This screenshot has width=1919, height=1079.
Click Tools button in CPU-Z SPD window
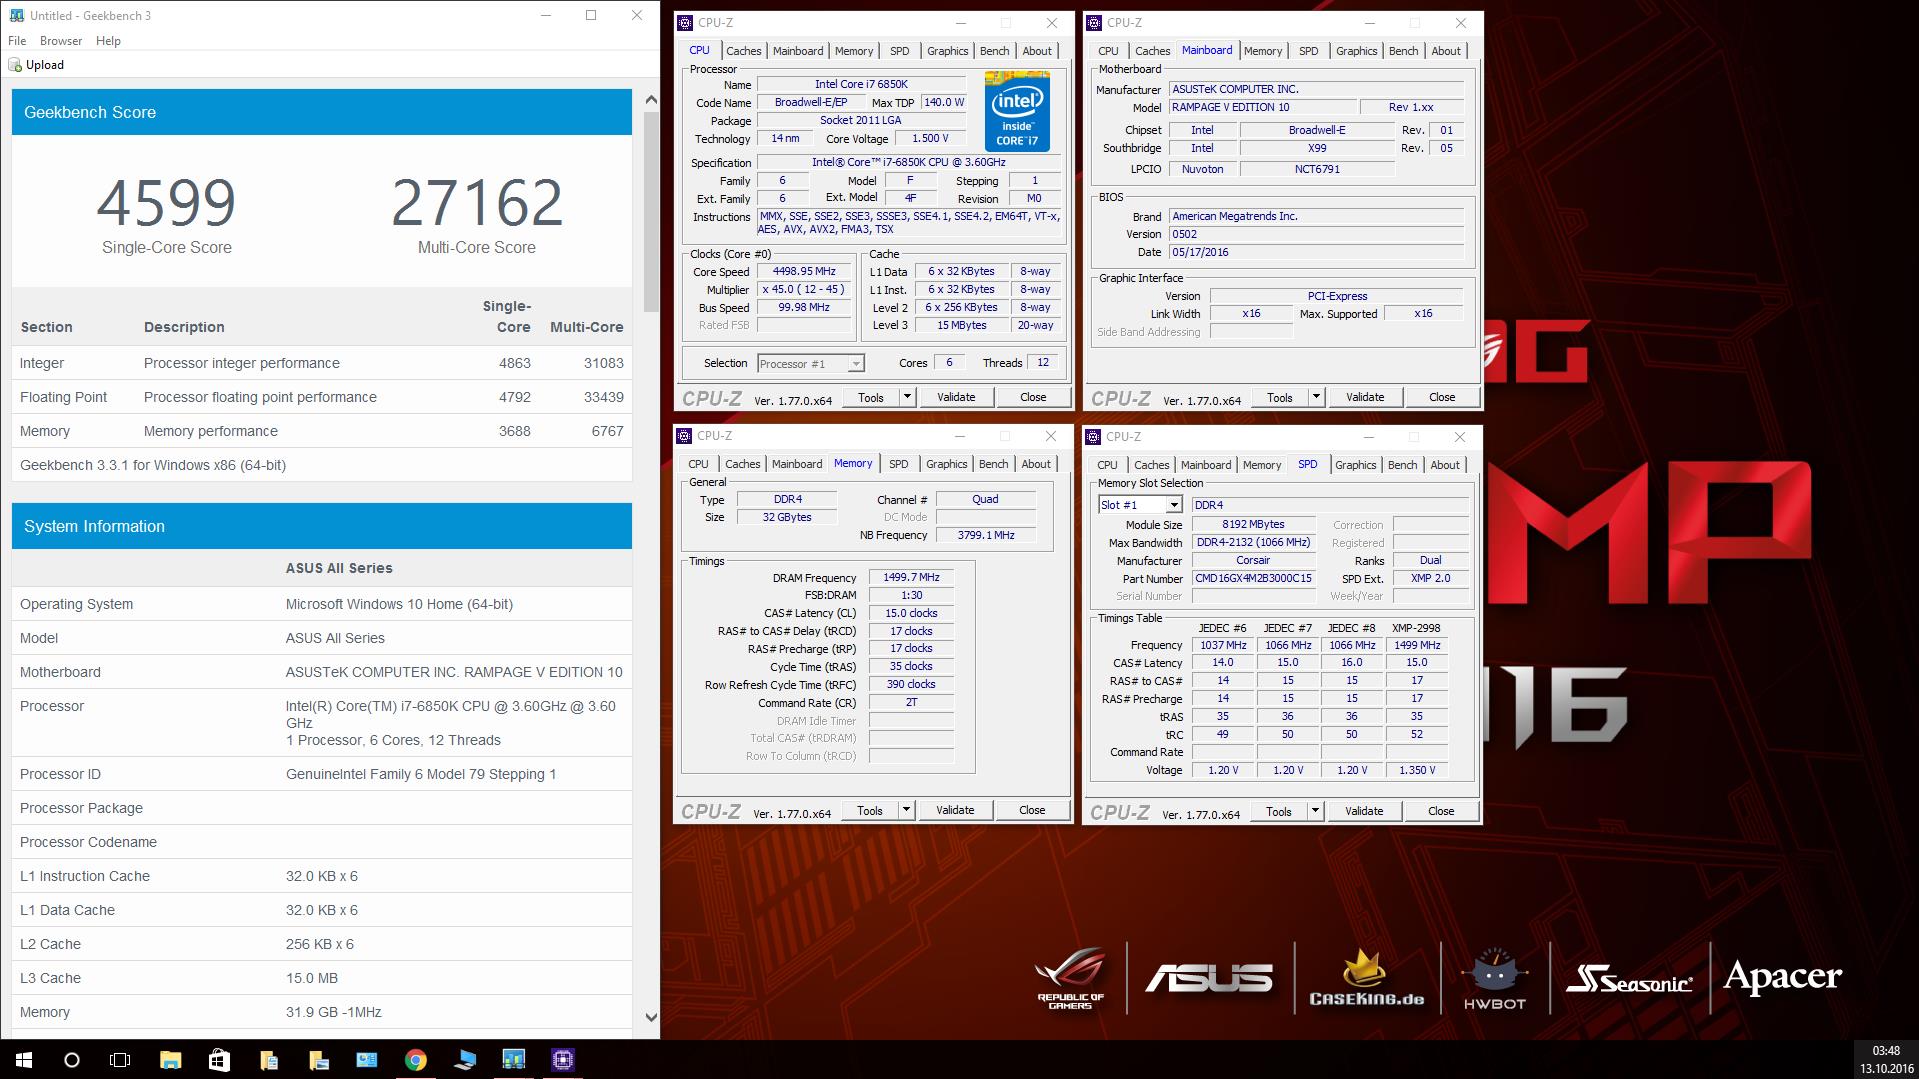click(1279, 811)
